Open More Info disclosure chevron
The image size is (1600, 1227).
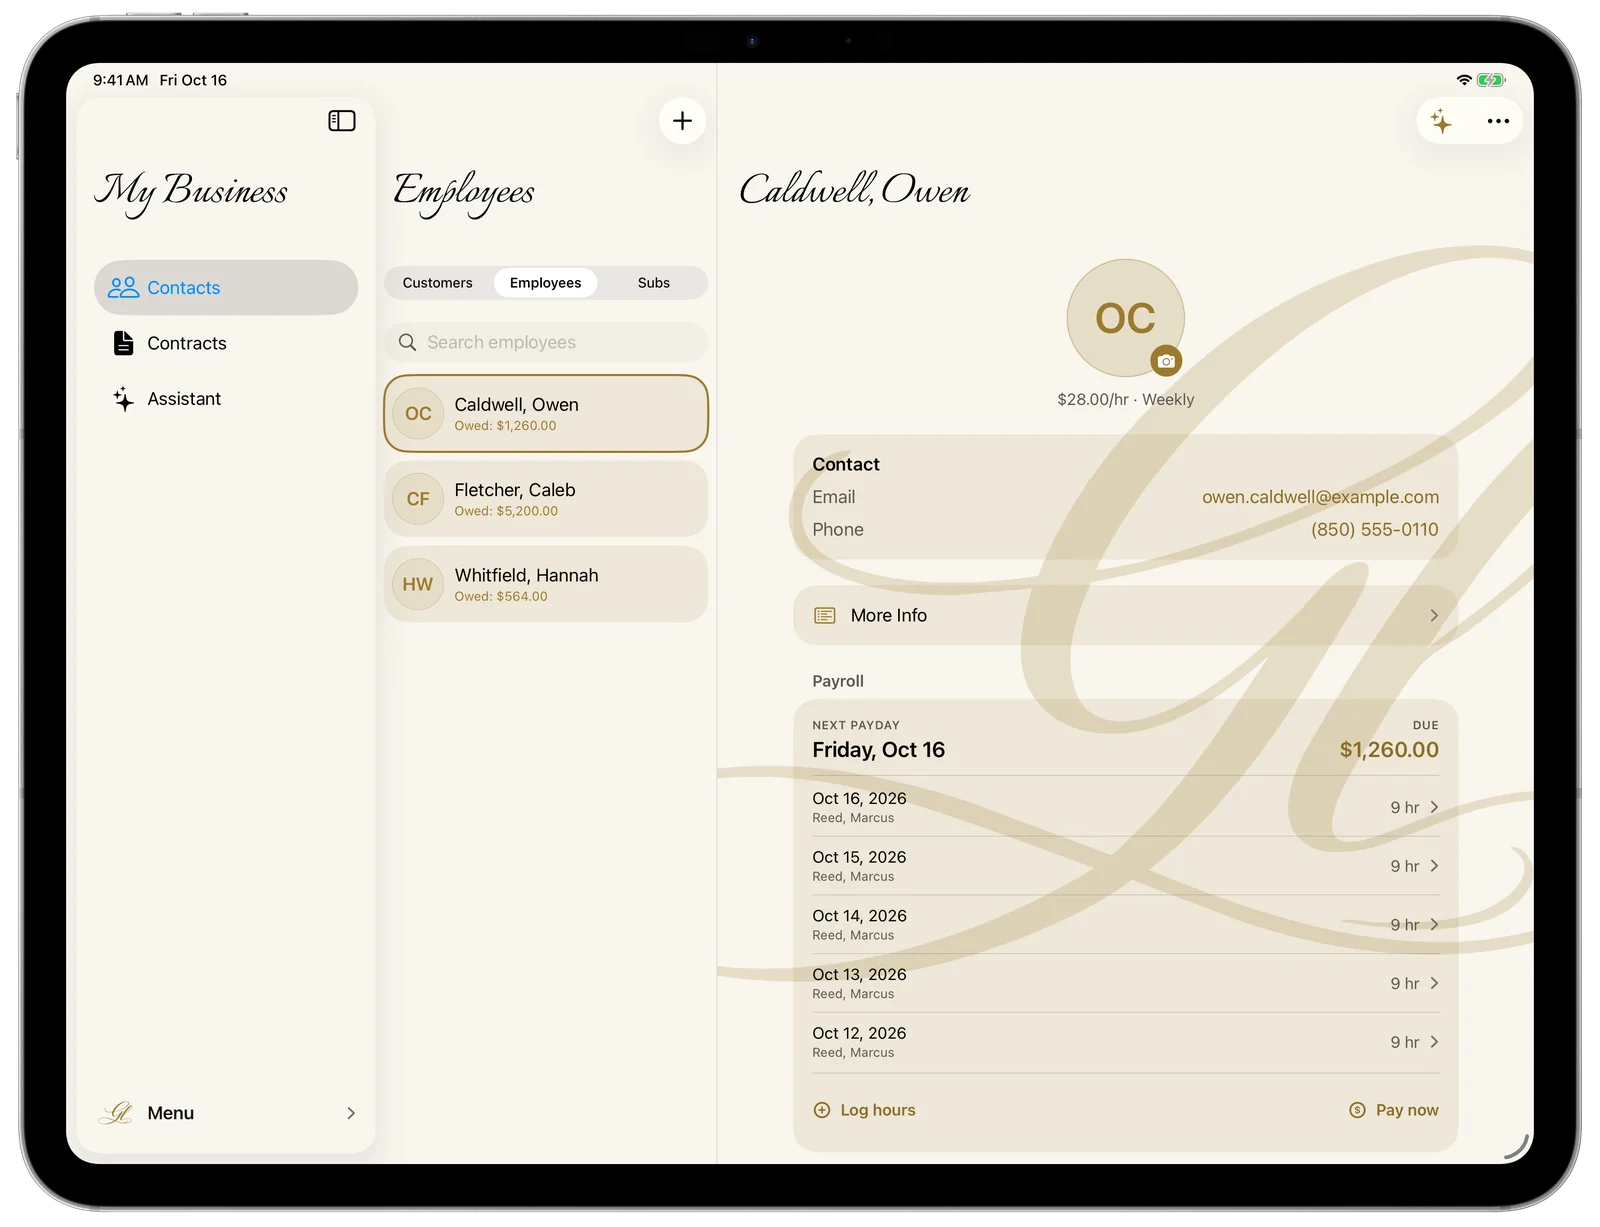click(1434, 616)
